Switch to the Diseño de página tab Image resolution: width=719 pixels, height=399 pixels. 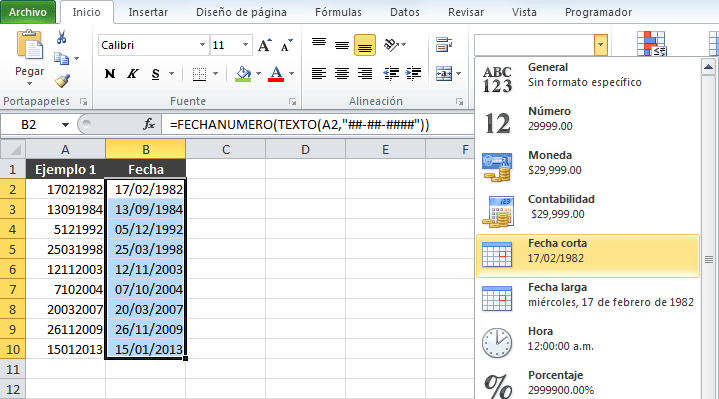[x=241, y=12]
